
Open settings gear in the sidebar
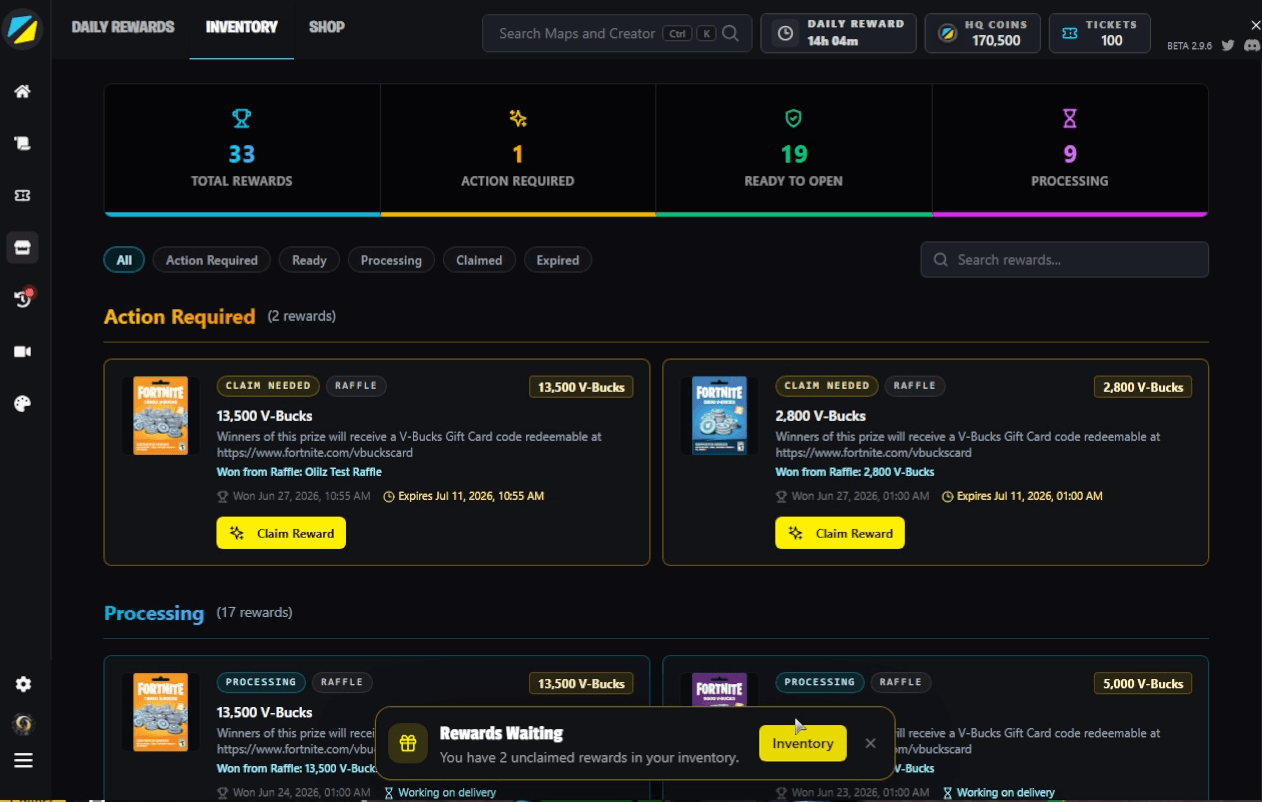point(23,684)
